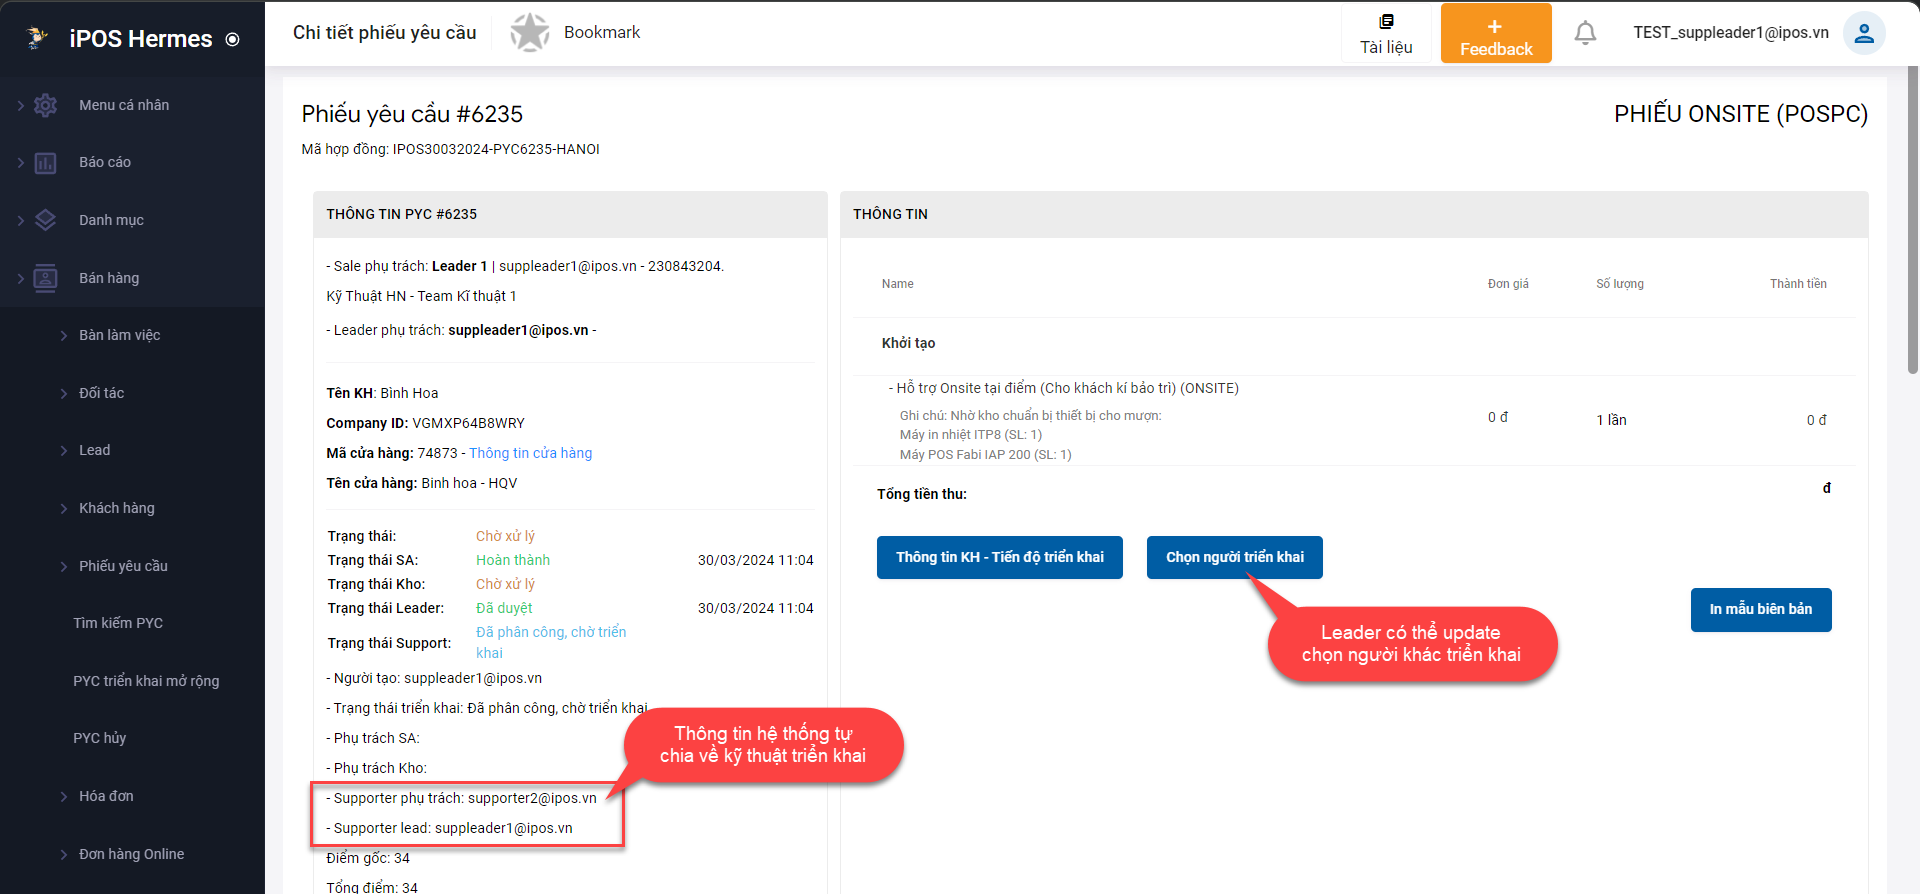Go to PYC hủy in sidebar
1920x894 pixels.
[100, 738]
